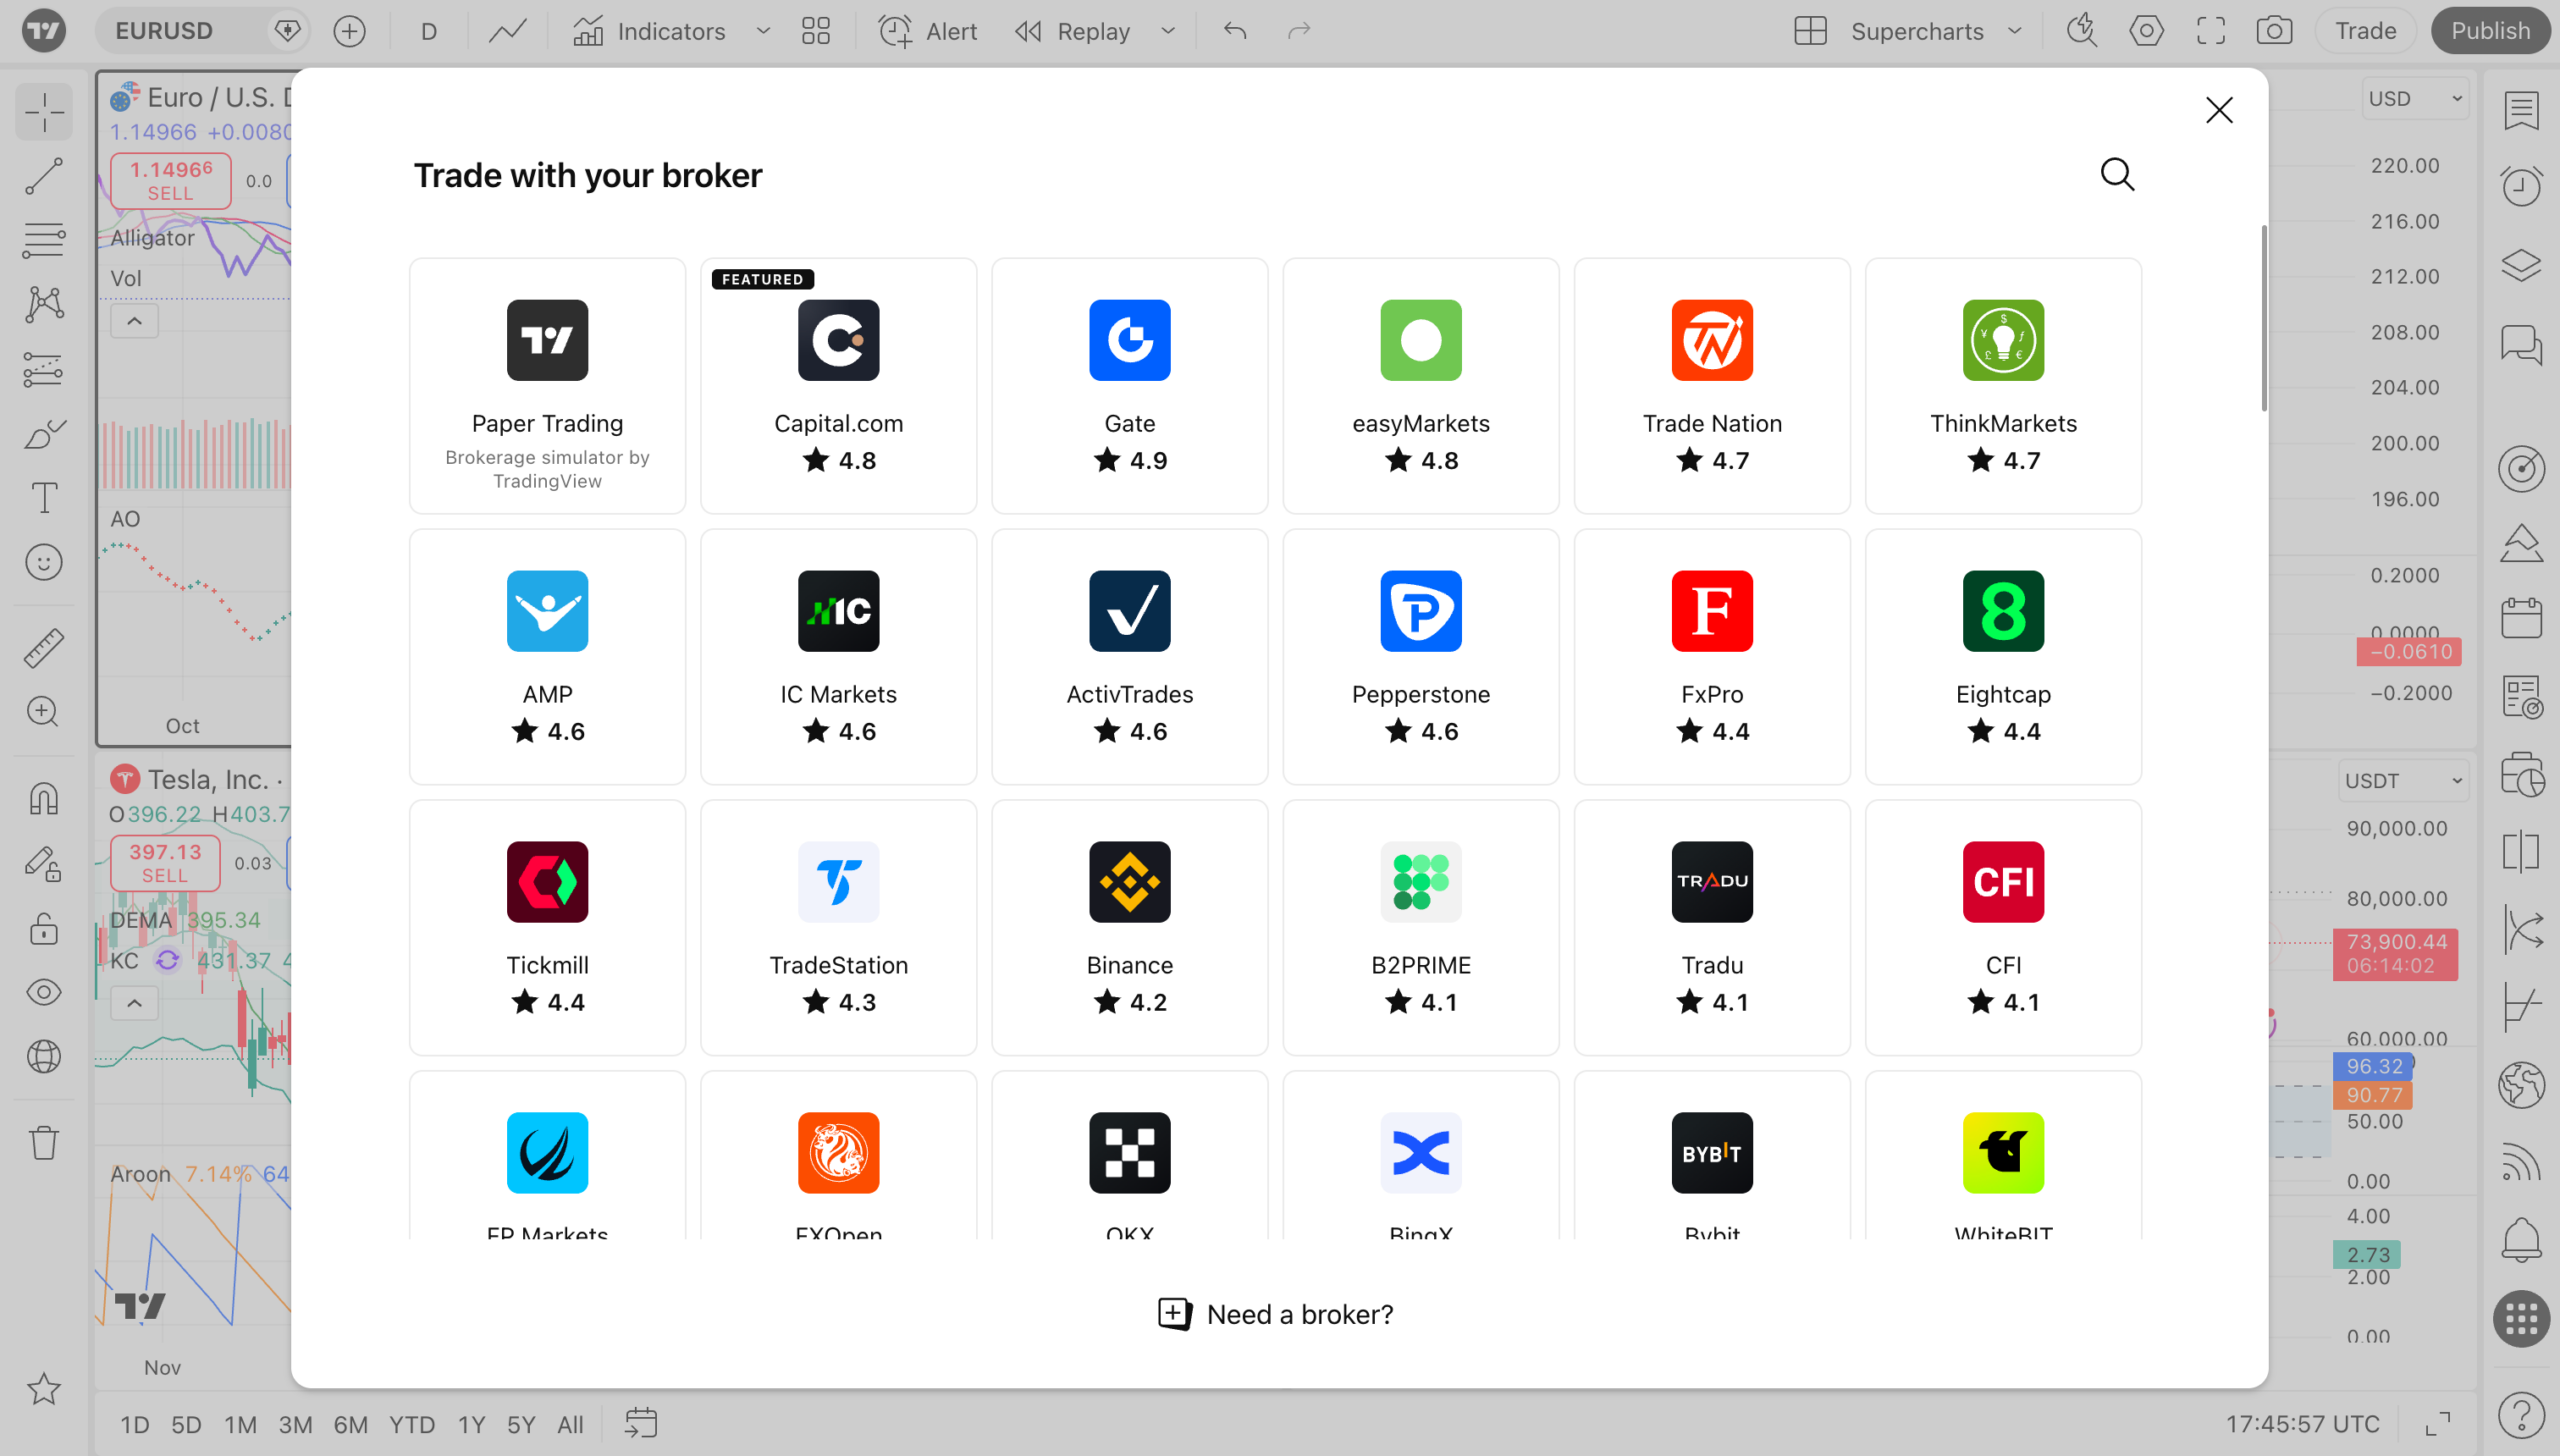Choose the AMP broker
The image size is (2560, 1456).
547,656
